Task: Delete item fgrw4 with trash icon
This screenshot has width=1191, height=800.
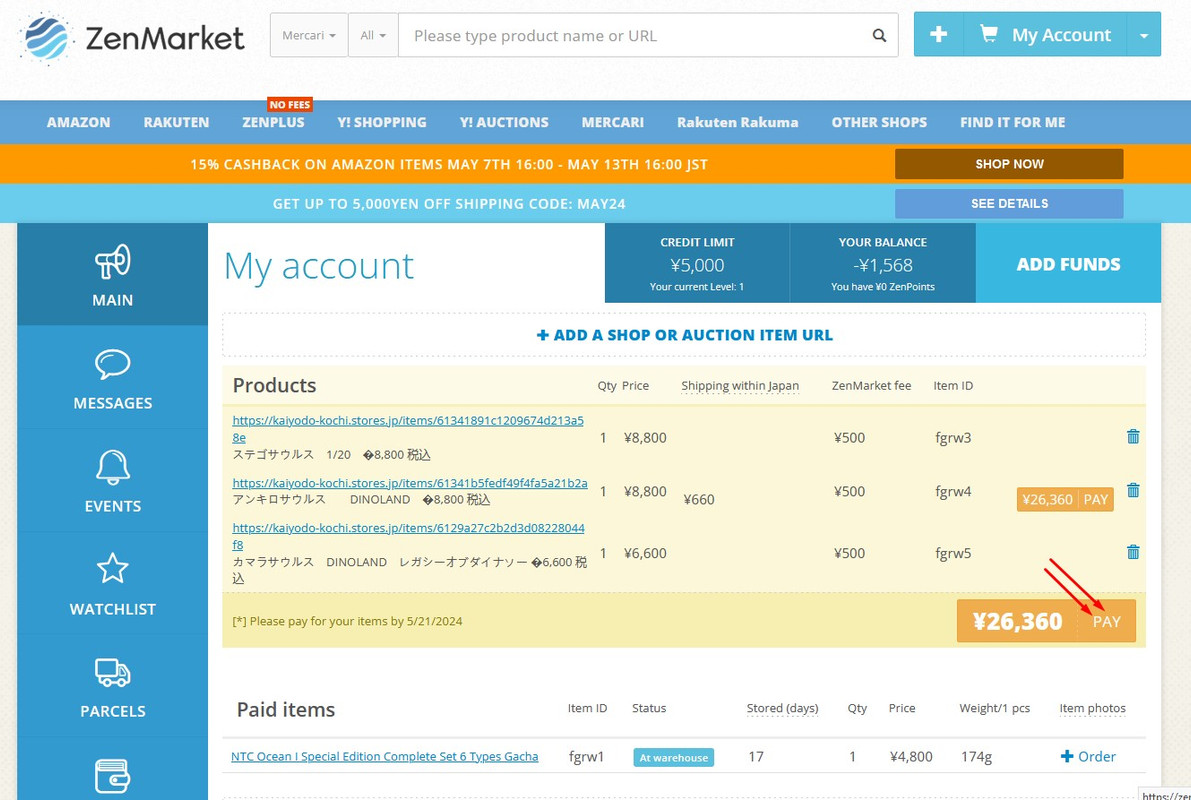Action: tap(1133, 490)
